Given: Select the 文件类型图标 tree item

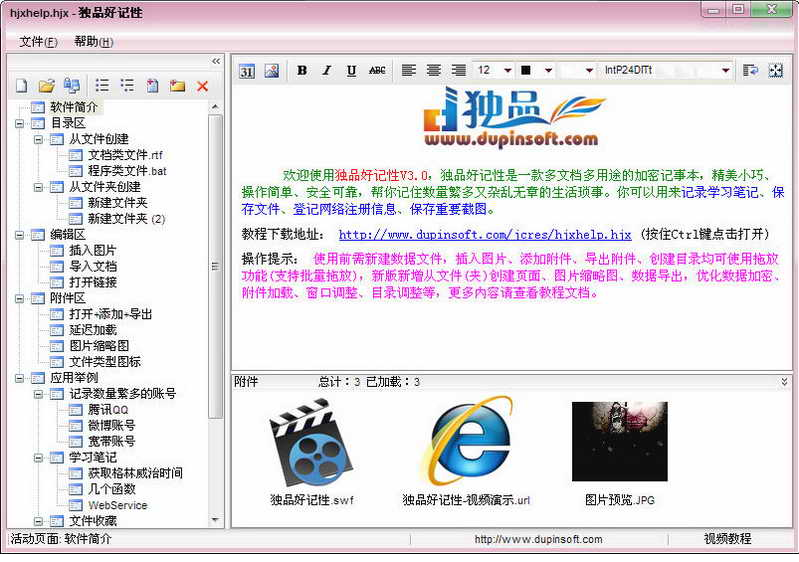Looking at the screenshot, I should tap(105, 362).
